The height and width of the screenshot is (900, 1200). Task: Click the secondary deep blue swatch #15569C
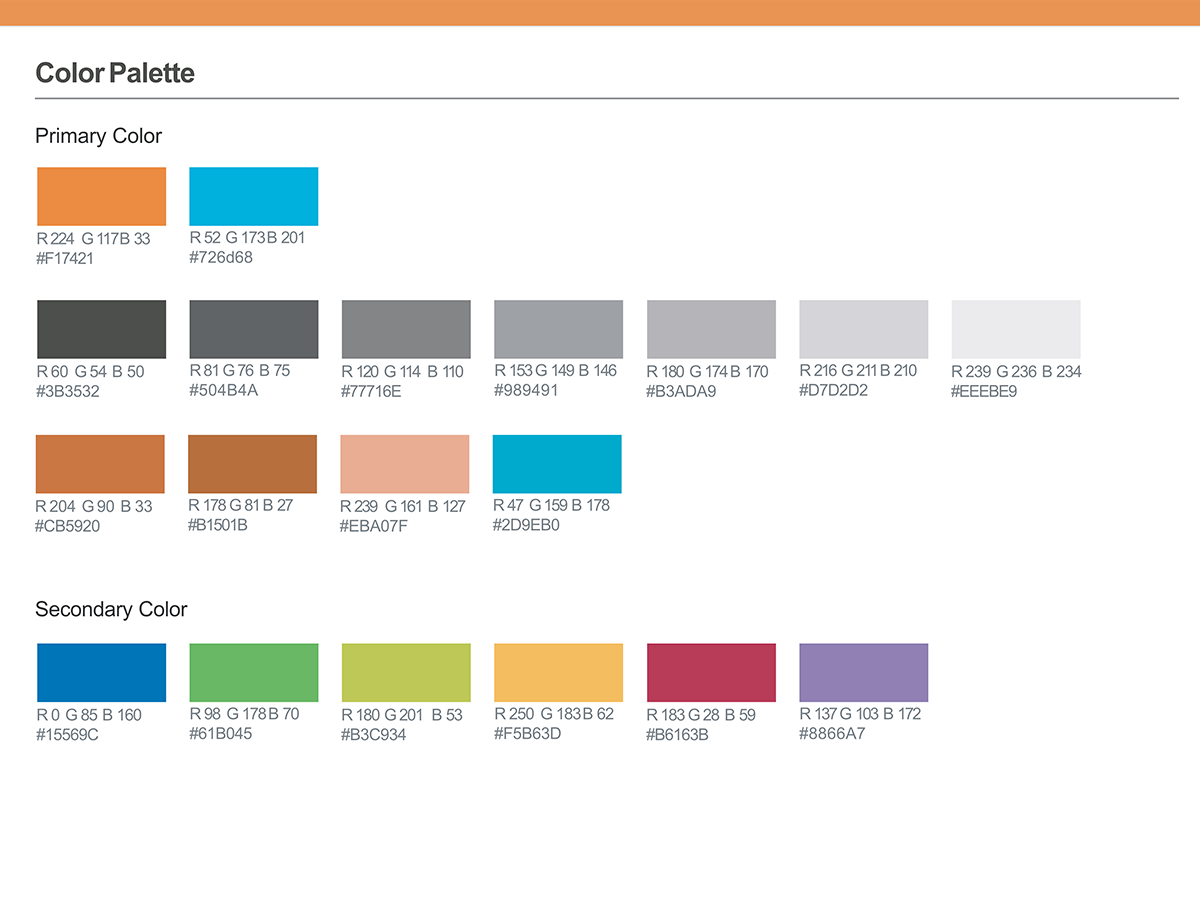click(x=101, y=672)
